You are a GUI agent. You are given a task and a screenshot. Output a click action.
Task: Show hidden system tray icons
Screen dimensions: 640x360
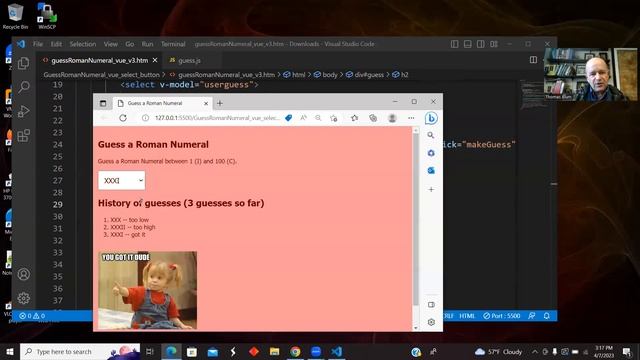pyautogui.click(x=535, y=351)
